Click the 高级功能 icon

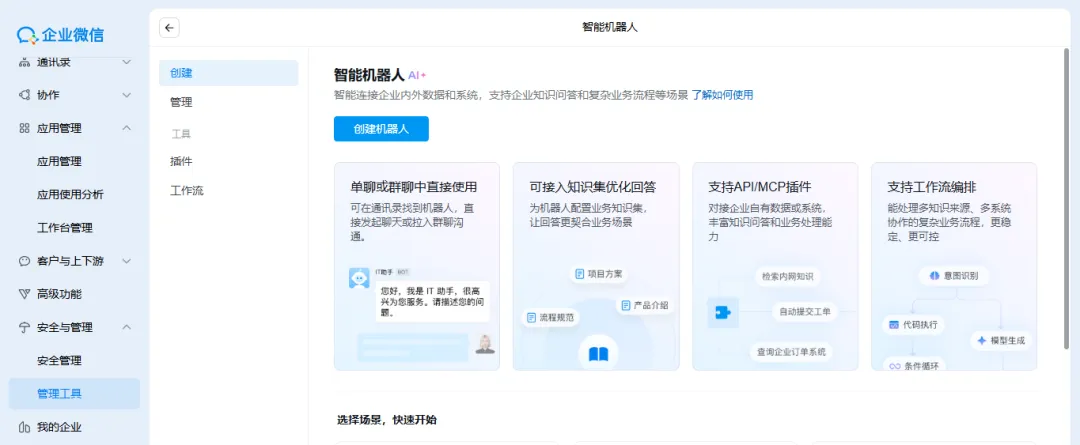(24, 294)
